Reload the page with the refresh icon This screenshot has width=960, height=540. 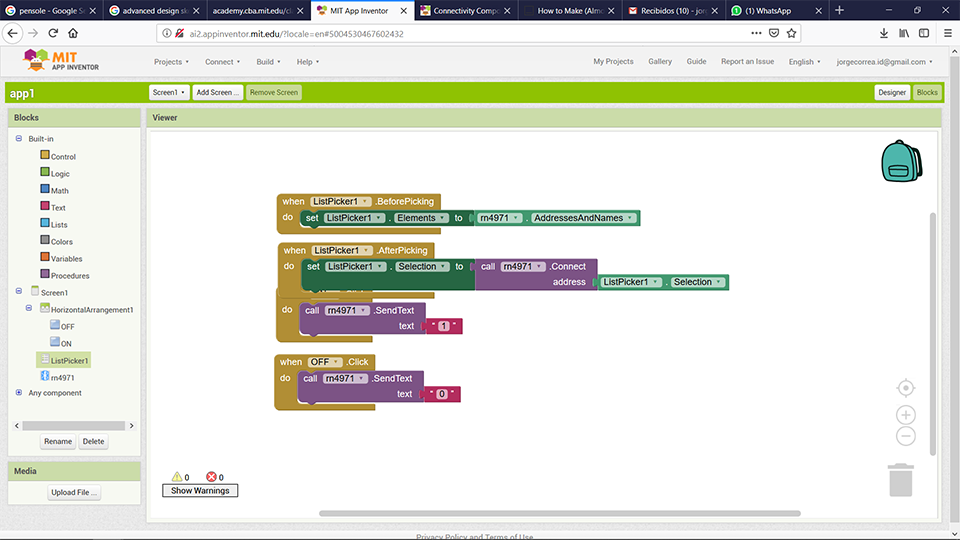53,33
